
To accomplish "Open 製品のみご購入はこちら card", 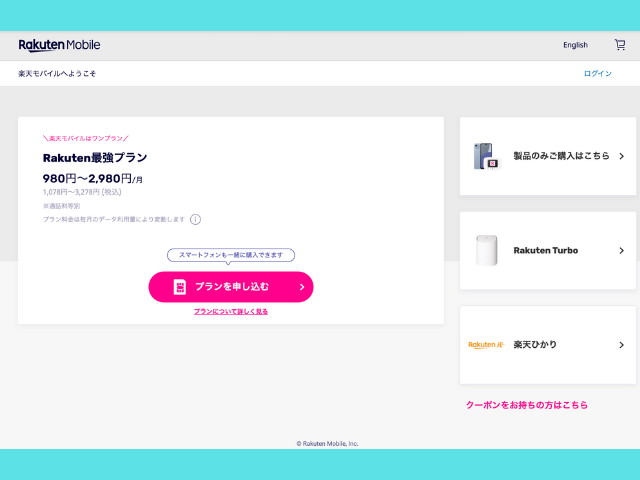I will [x=548, y=156].
